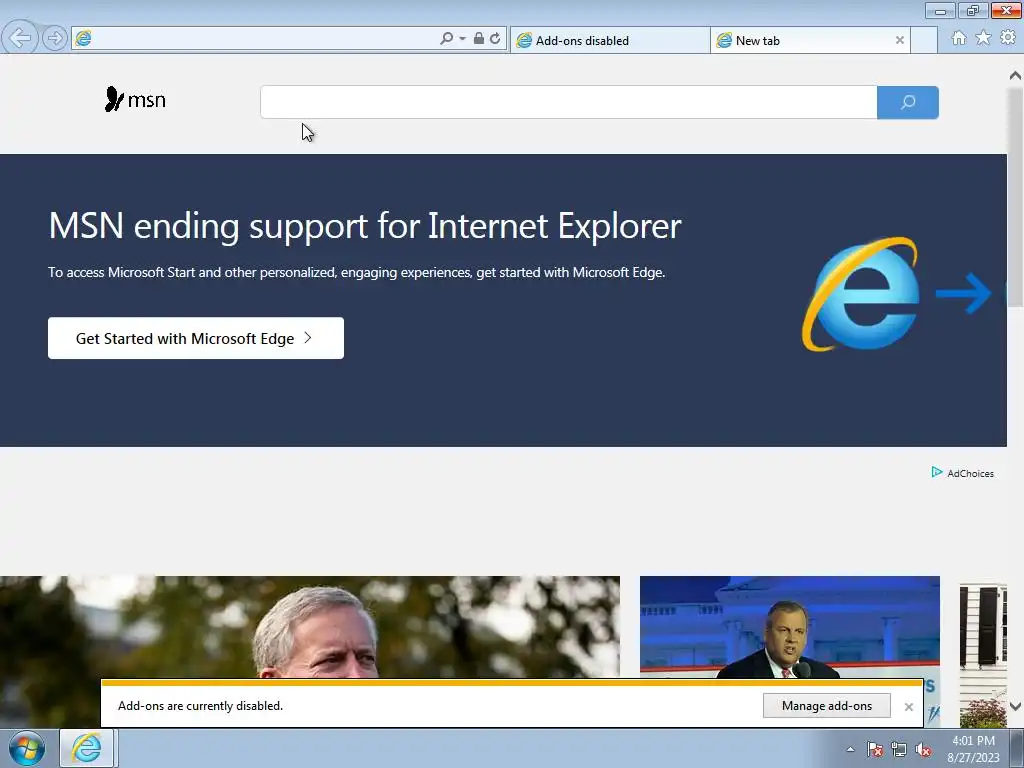Click the Internet Explorer logo graphic
Image resolution: width=1024 pixels, height=768 pixels.
click(x=861, y=294)
